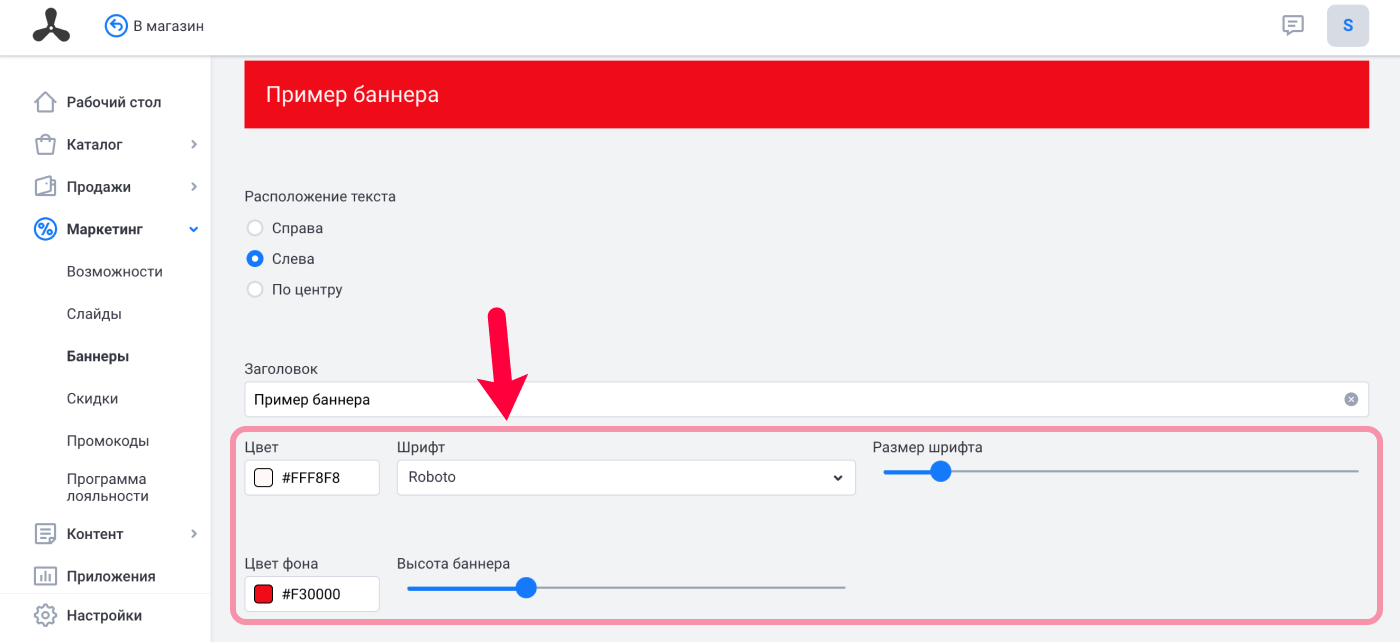
Task: Click the back arrow icon near В магазин
Action: (x=116, y=26)
